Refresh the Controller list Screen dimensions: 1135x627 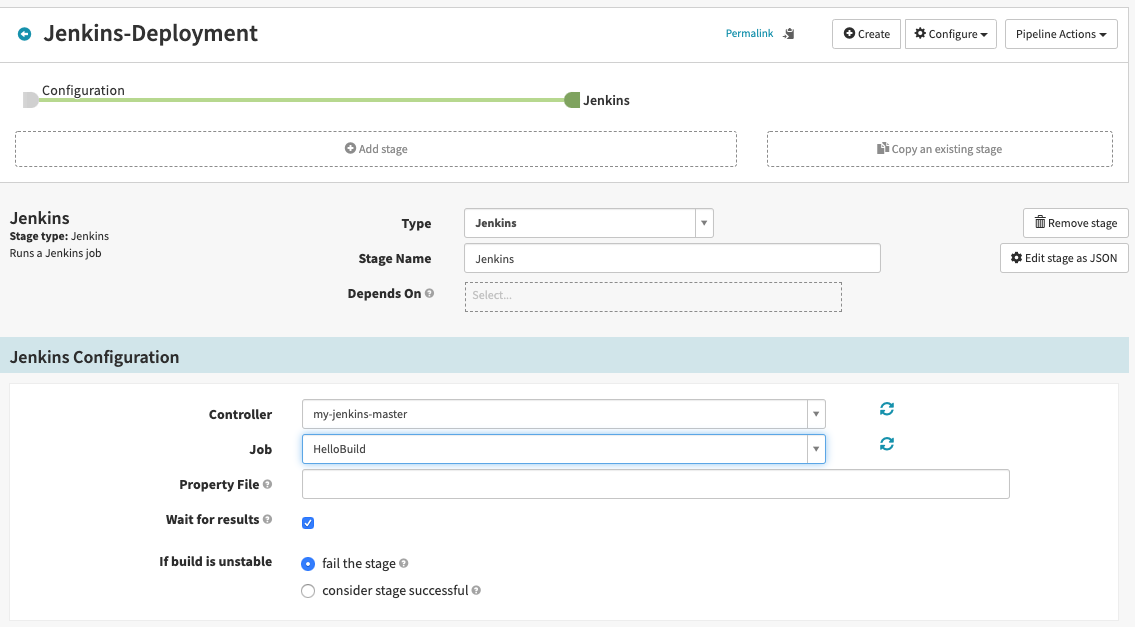[x=887, y=409]
